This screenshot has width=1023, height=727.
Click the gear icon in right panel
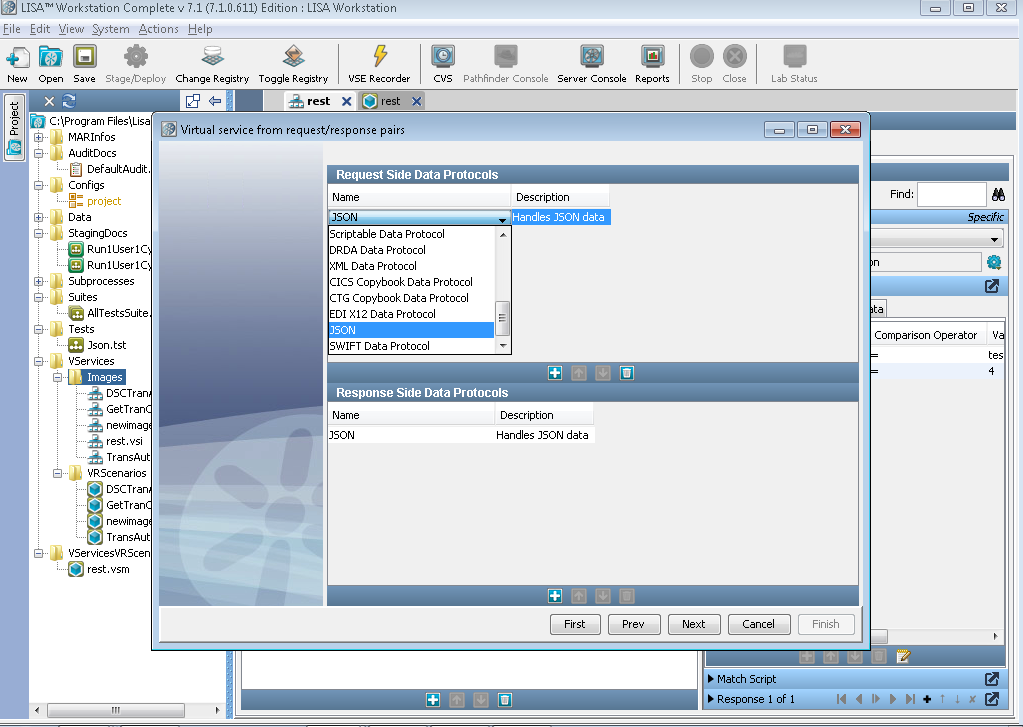tap(994, 262)
